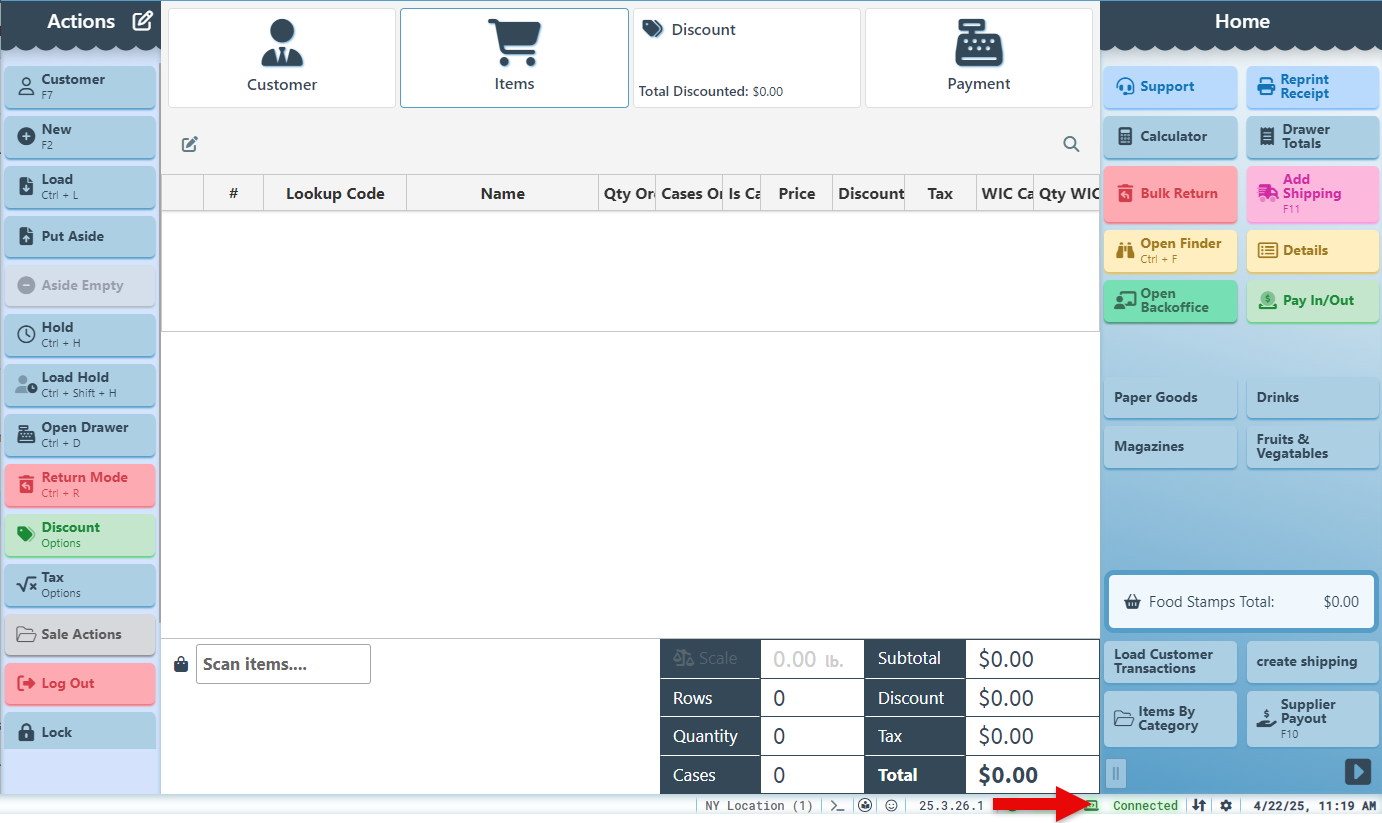Click the up-down arrows sync icon
The image size is (1382, 823).
pyautogui.click(x=1199, y=806)
